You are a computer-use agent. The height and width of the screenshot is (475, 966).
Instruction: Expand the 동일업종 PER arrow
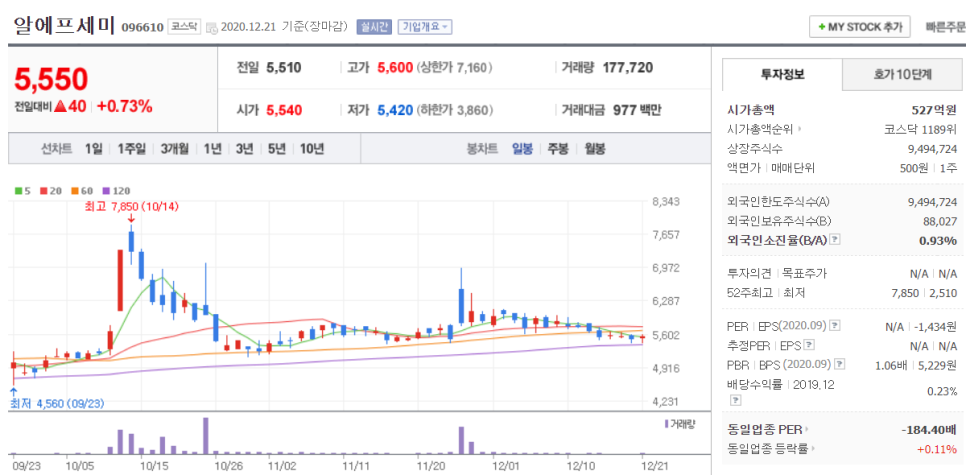[807, 429]
